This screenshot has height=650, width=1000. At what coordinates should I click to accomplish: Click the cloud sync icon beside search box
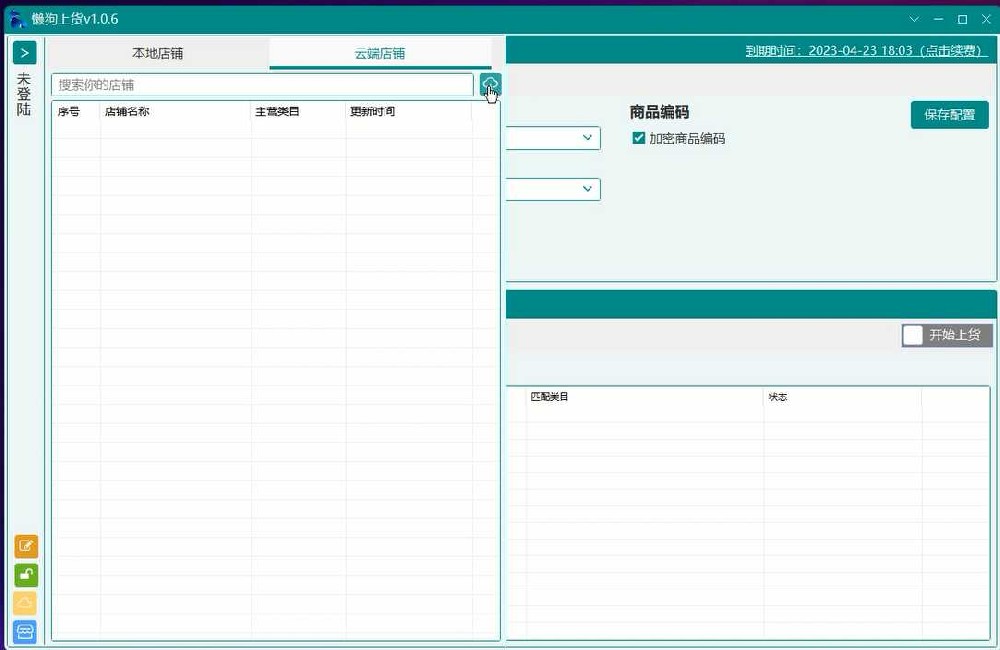490,84
